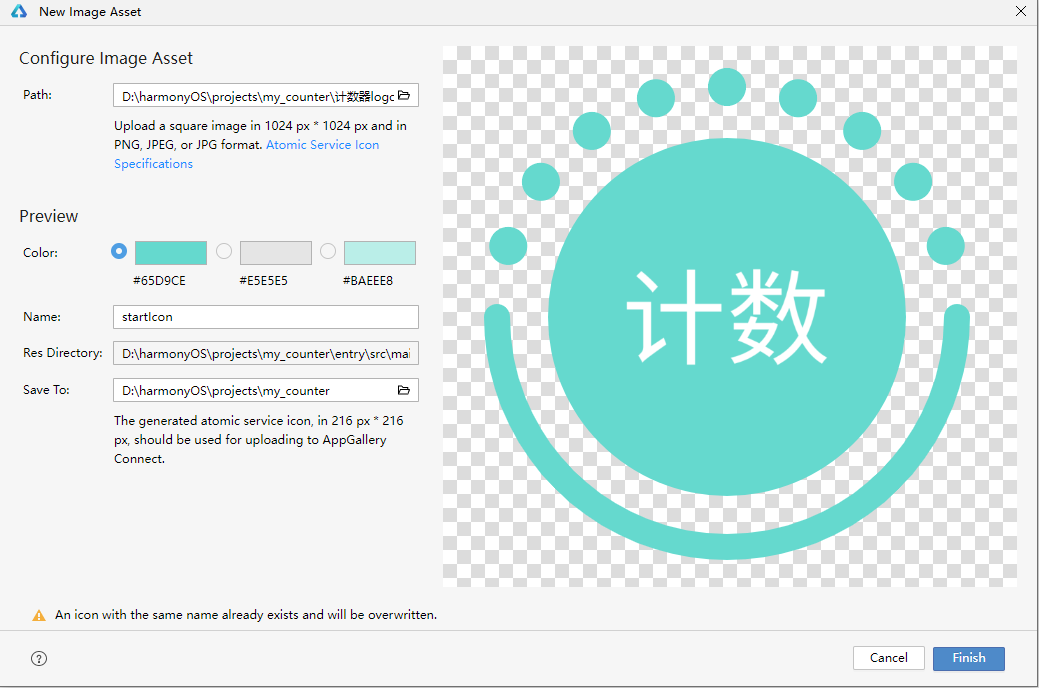Open help question mark icon

(x=39, y=658)
